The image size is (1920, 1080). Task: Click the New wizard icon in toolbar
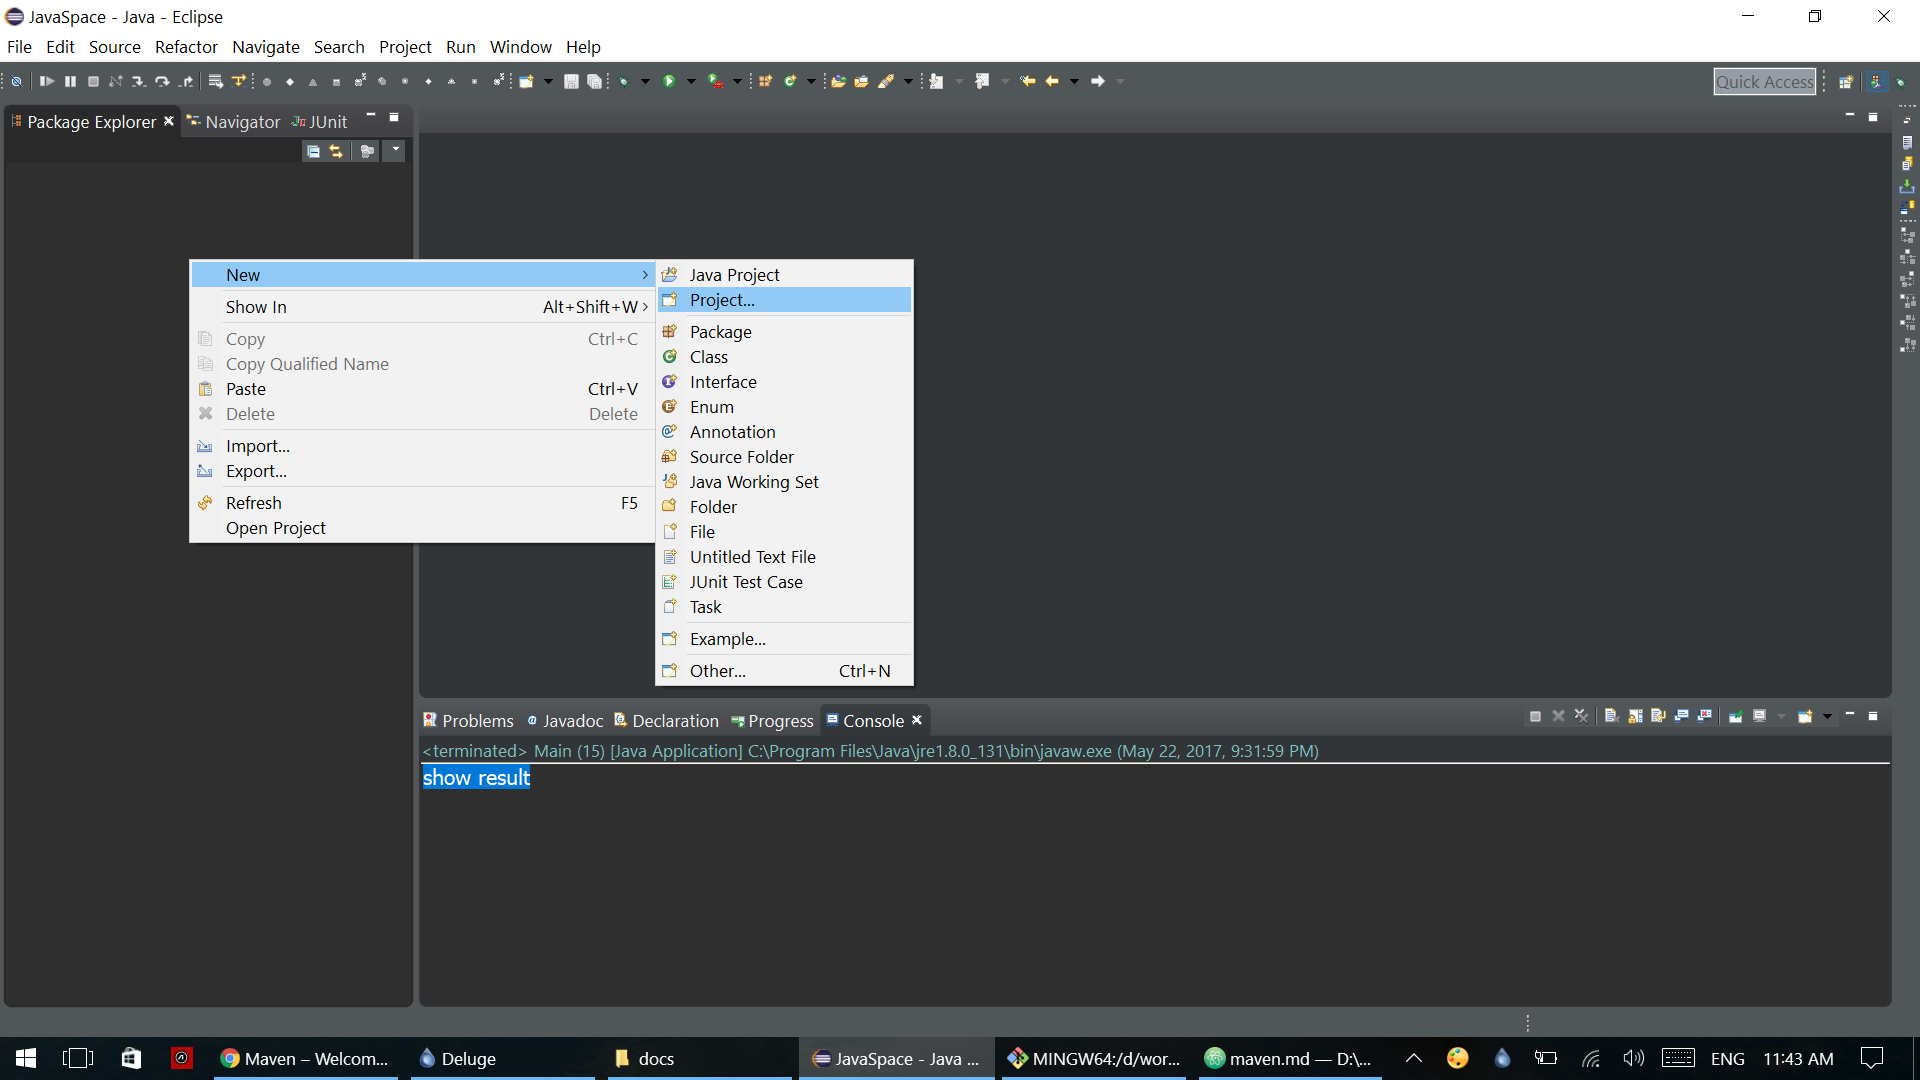tap(526, 81)
